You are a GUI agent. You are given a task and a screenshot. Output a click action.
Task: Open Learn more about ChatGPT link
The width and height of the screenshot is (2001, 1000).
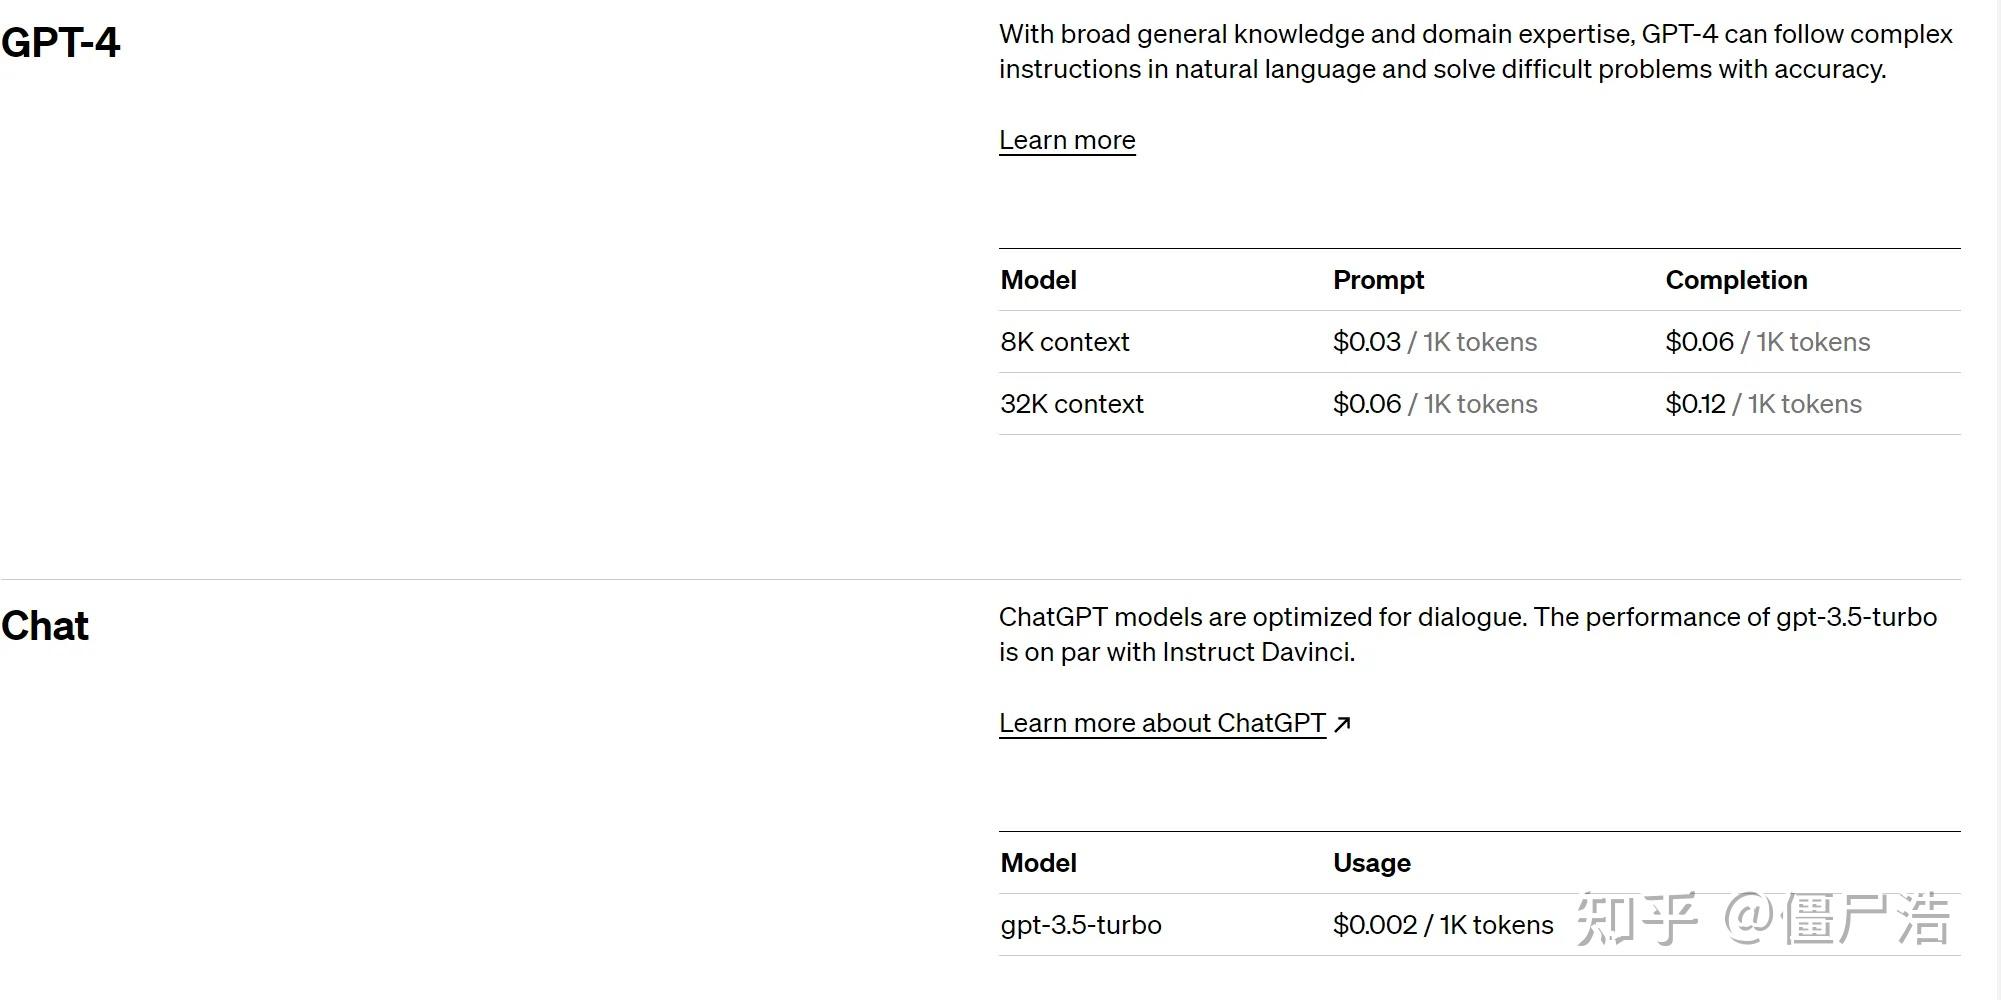pos(1162,723)
